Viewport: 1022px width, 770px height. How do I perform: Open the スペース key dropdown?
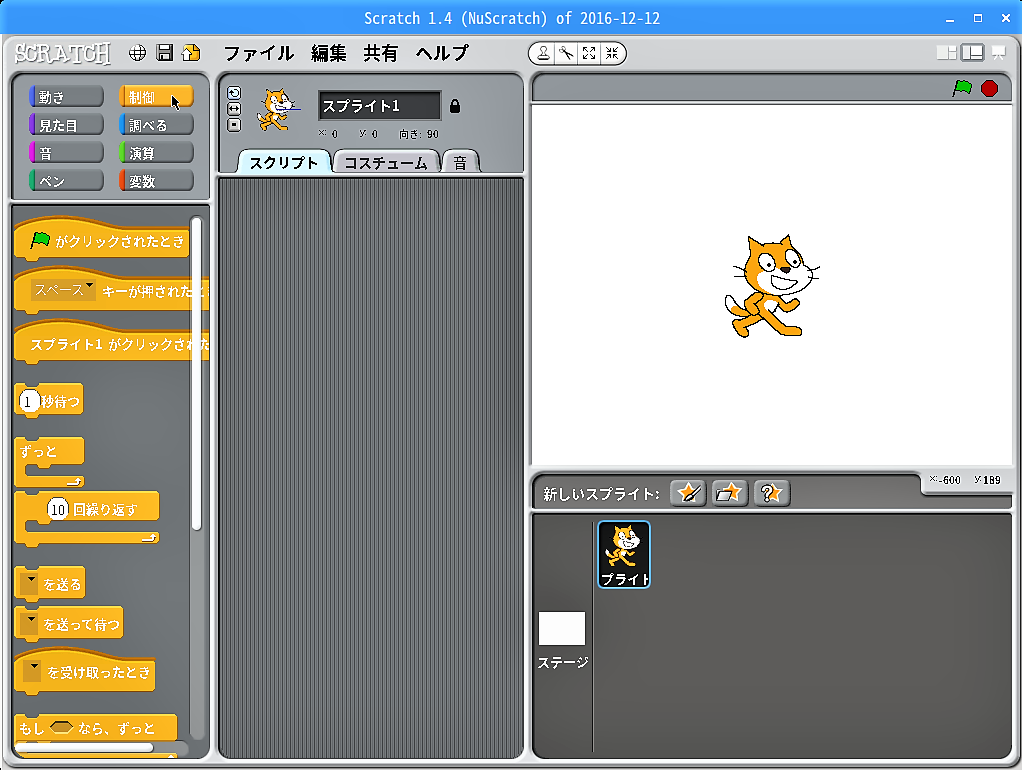(x=63, y=290)
